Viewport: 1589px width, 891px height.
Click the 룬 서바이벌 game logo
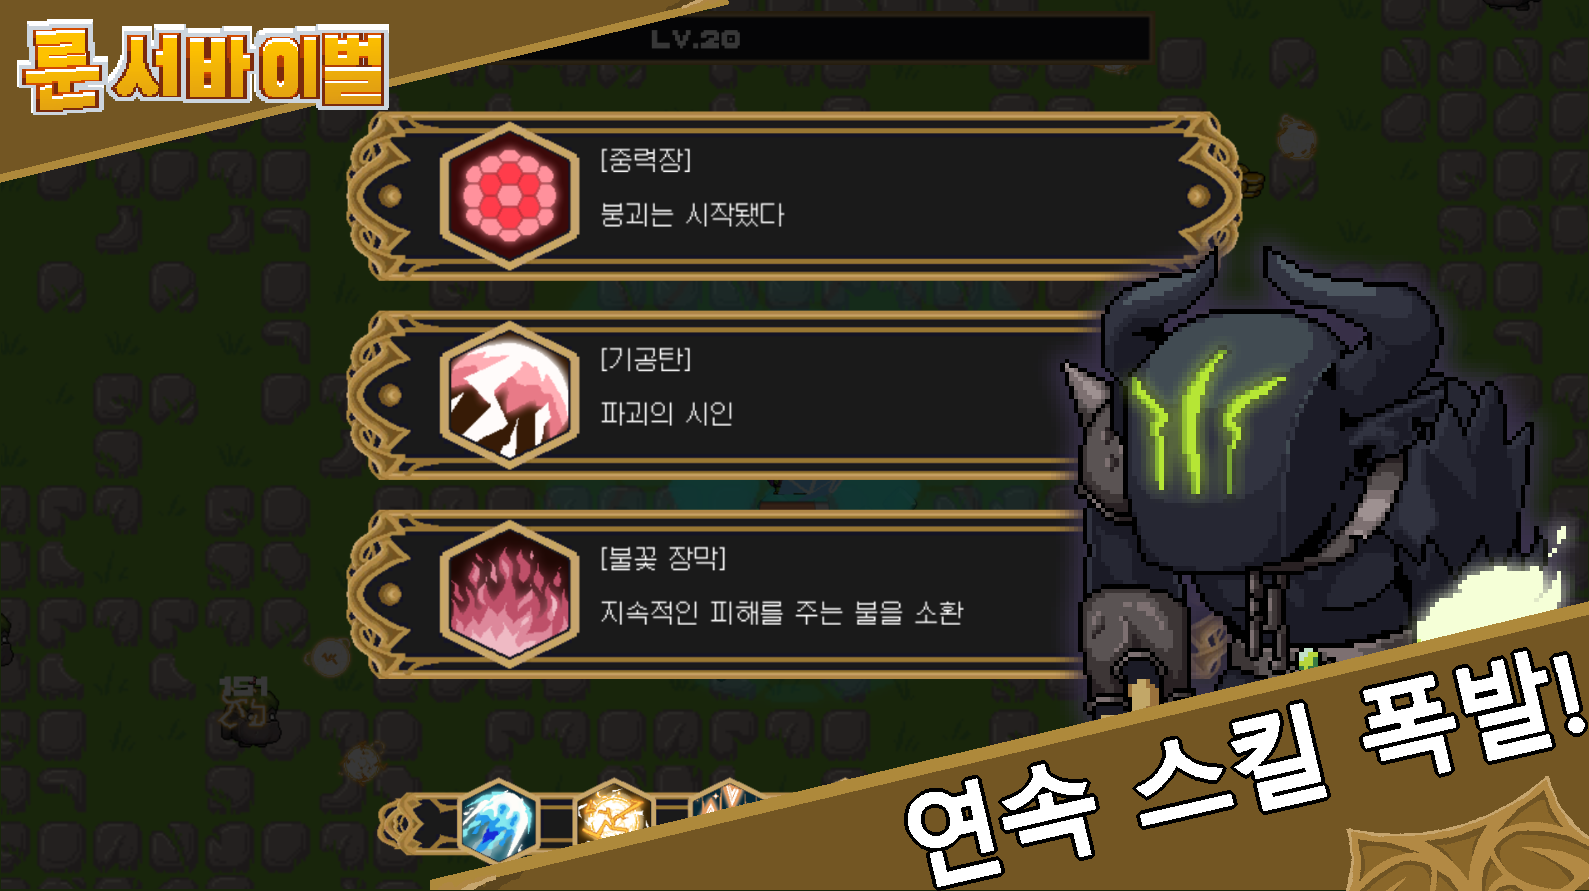(x=204, y=66)
